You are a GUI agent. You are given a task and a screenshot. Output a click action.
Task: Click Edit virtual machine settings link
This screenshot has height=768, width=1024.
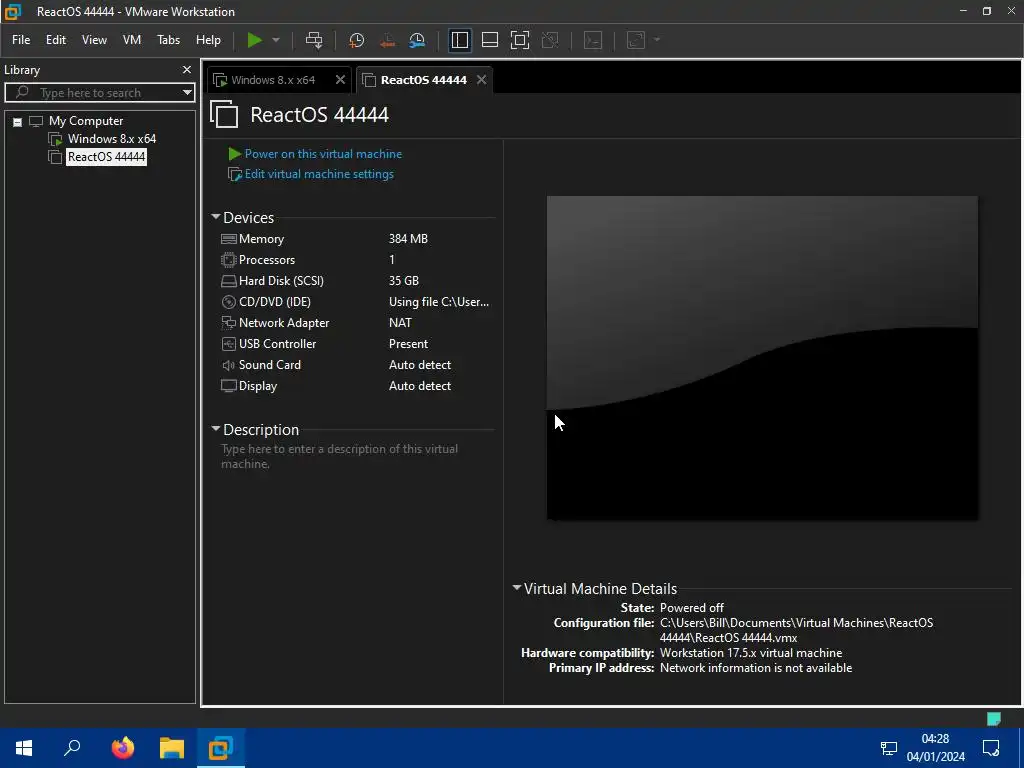point(319,174)
